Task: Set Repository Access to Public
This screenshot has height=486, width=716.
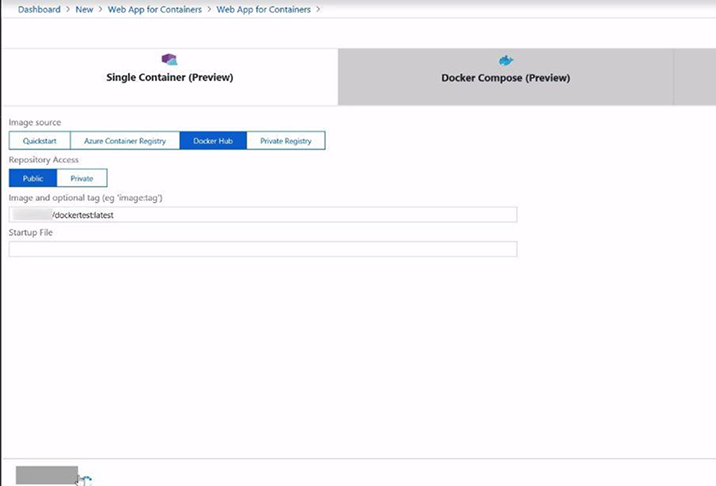Action: 33,178
